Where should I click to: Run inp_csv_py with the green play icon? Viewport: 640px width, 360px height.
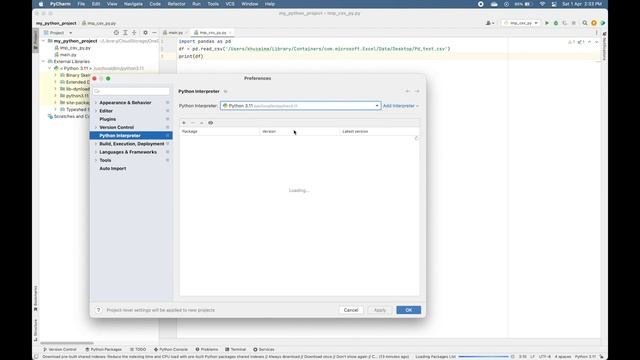[547, 23]
